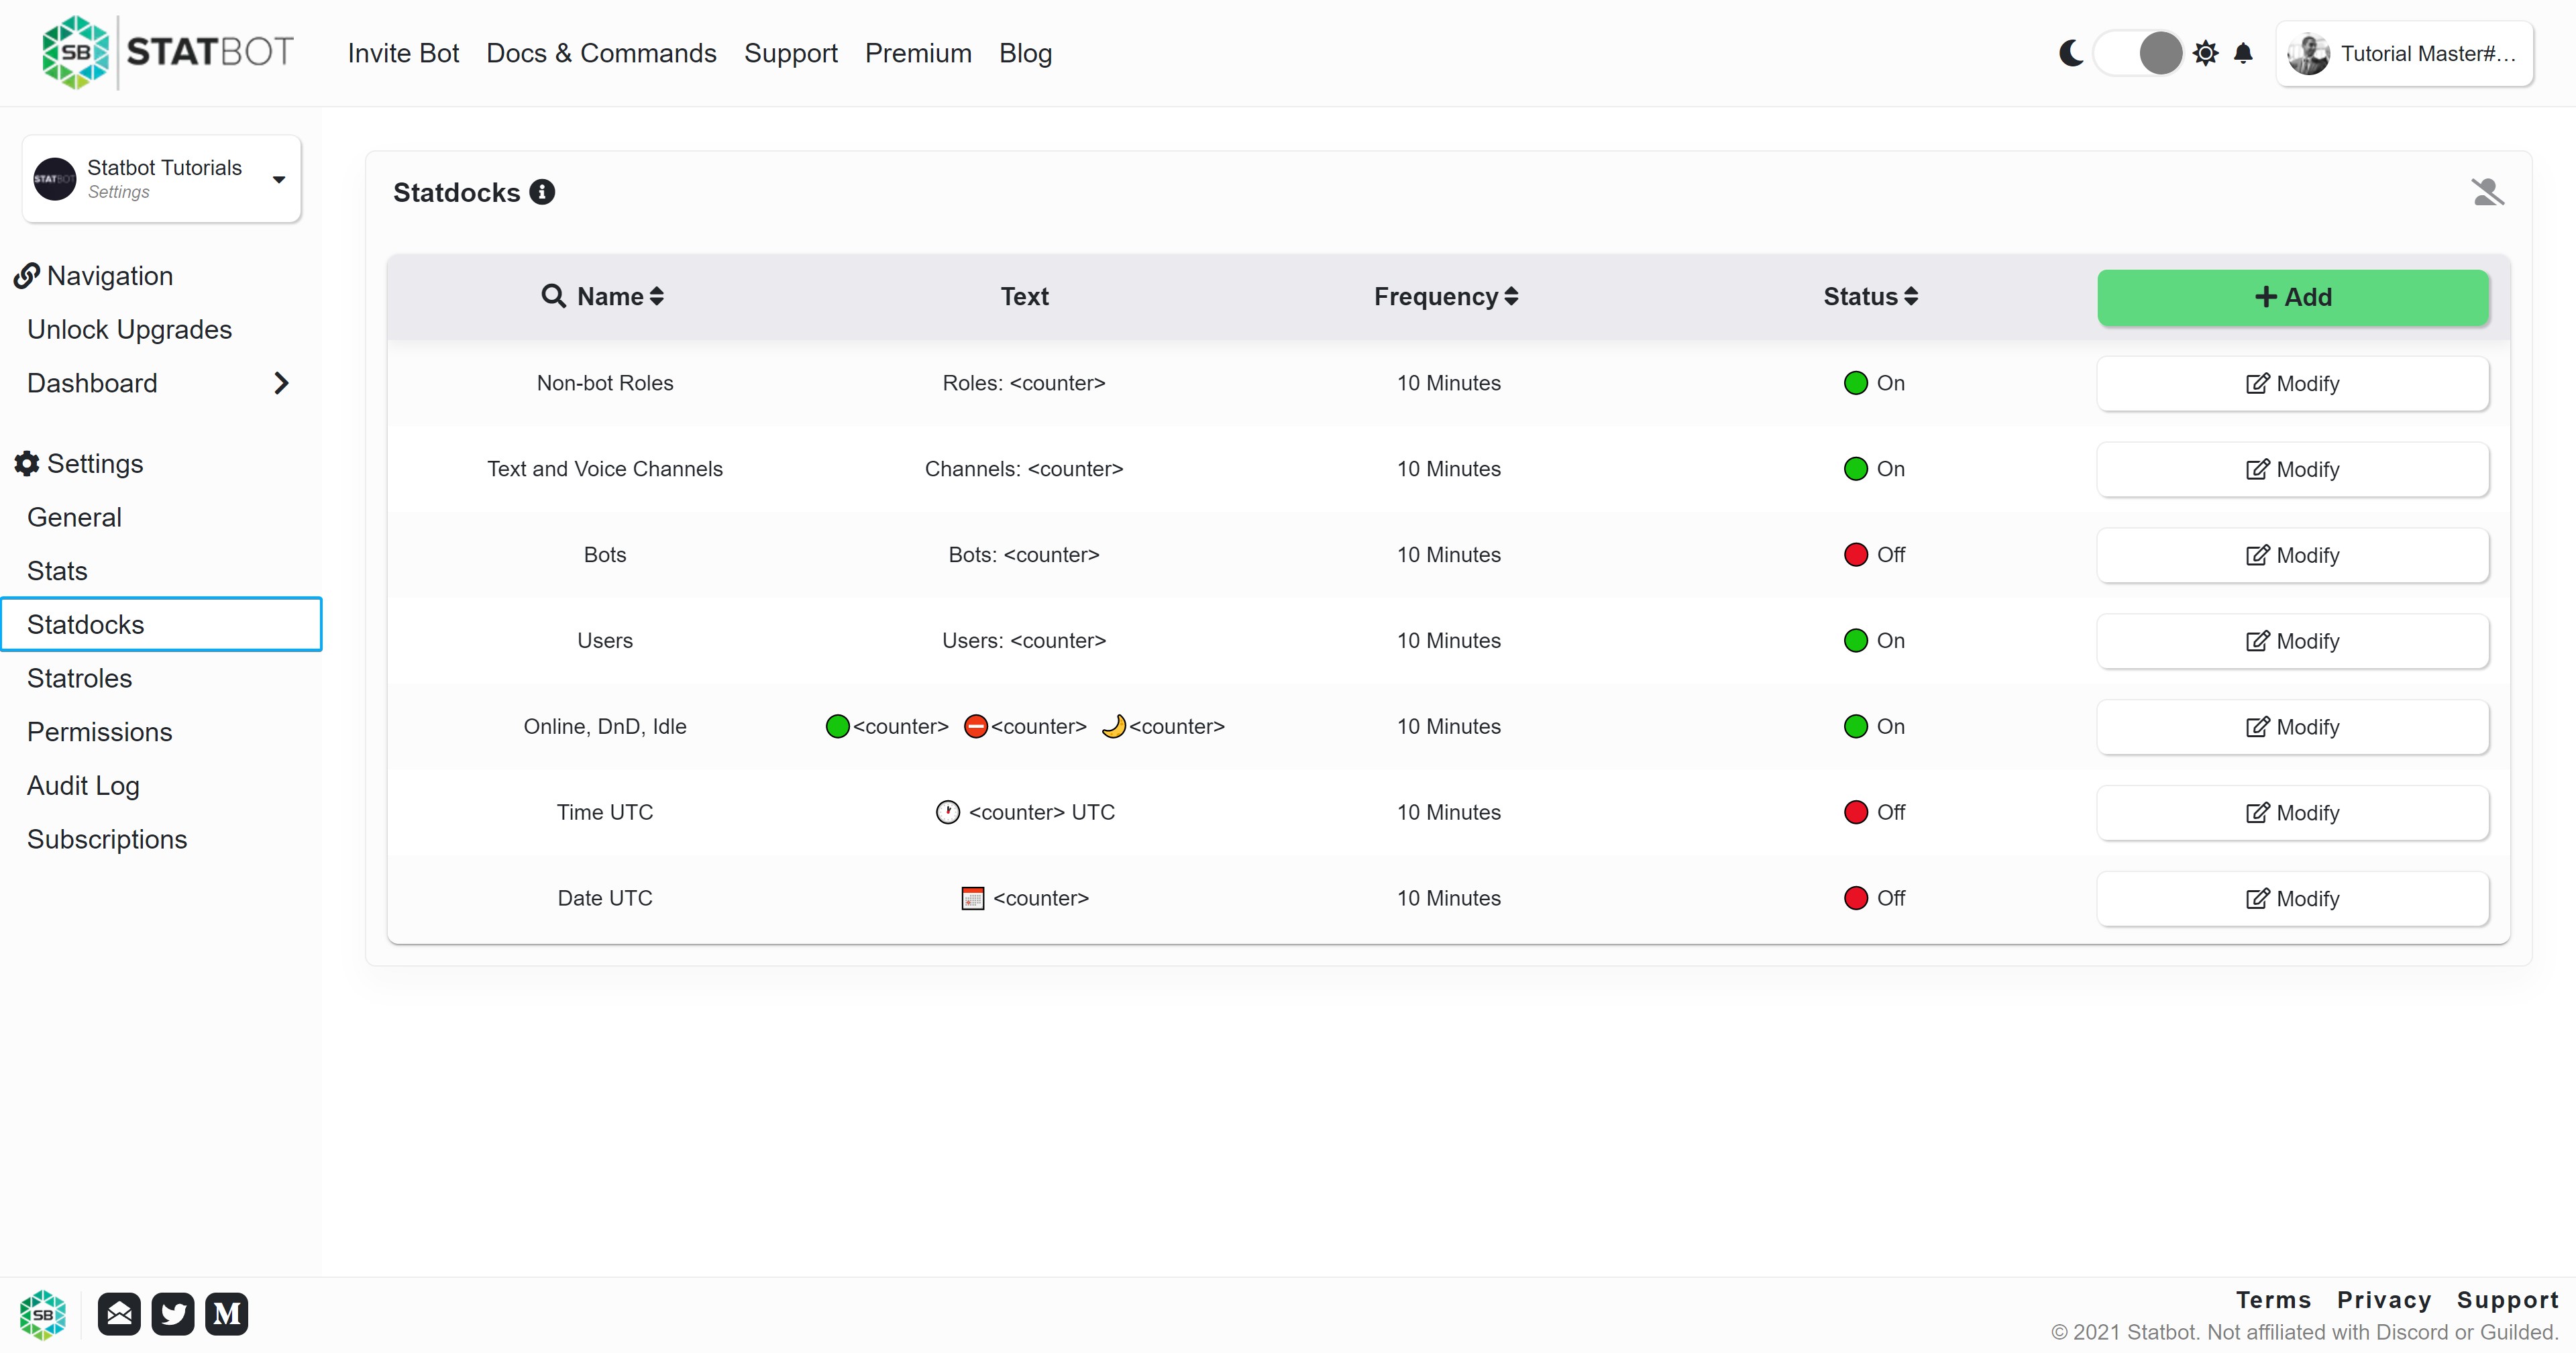Open Audit Log page
The height and width of the screenshot is (1353, 2576).
tap(83, 786)
